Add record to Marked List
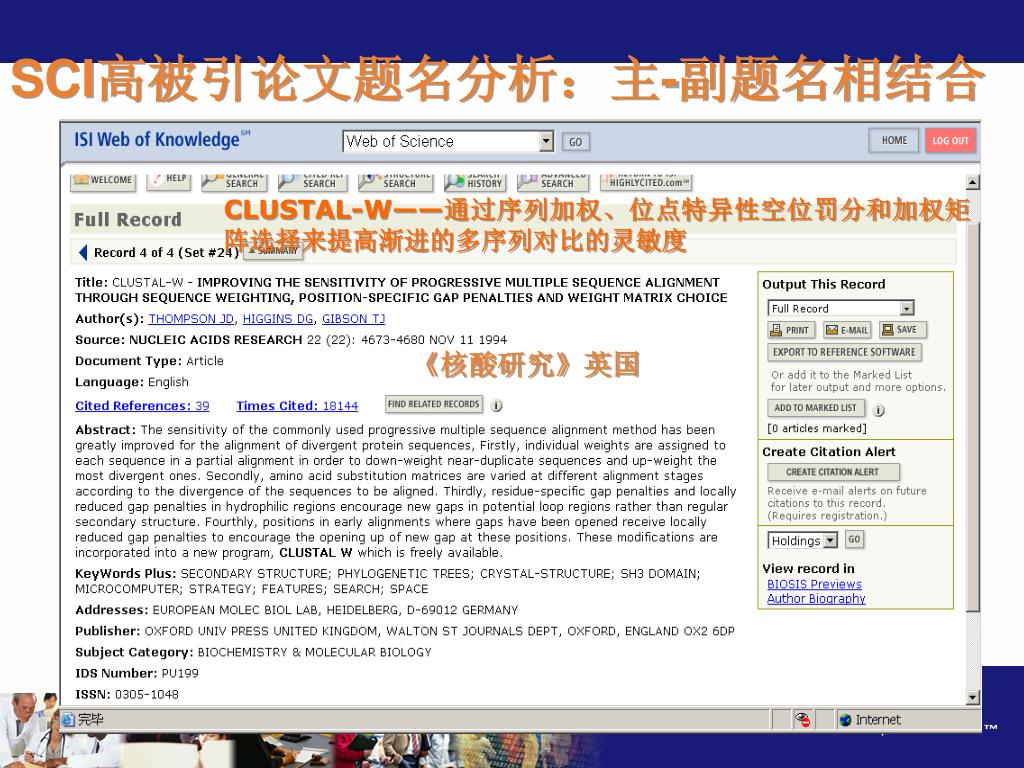The height and width of the screenshot is (768, 1024). 816,408
